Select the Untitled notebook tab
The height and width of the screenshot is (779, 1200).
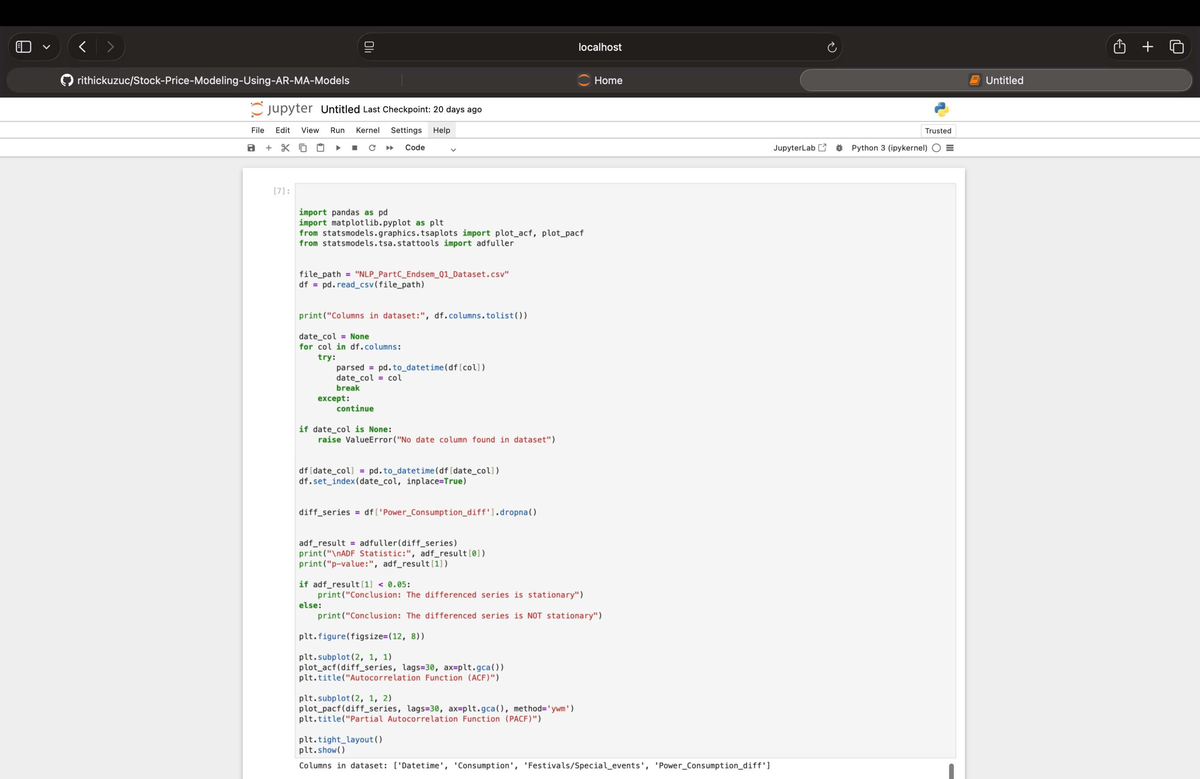click(996, 80)
